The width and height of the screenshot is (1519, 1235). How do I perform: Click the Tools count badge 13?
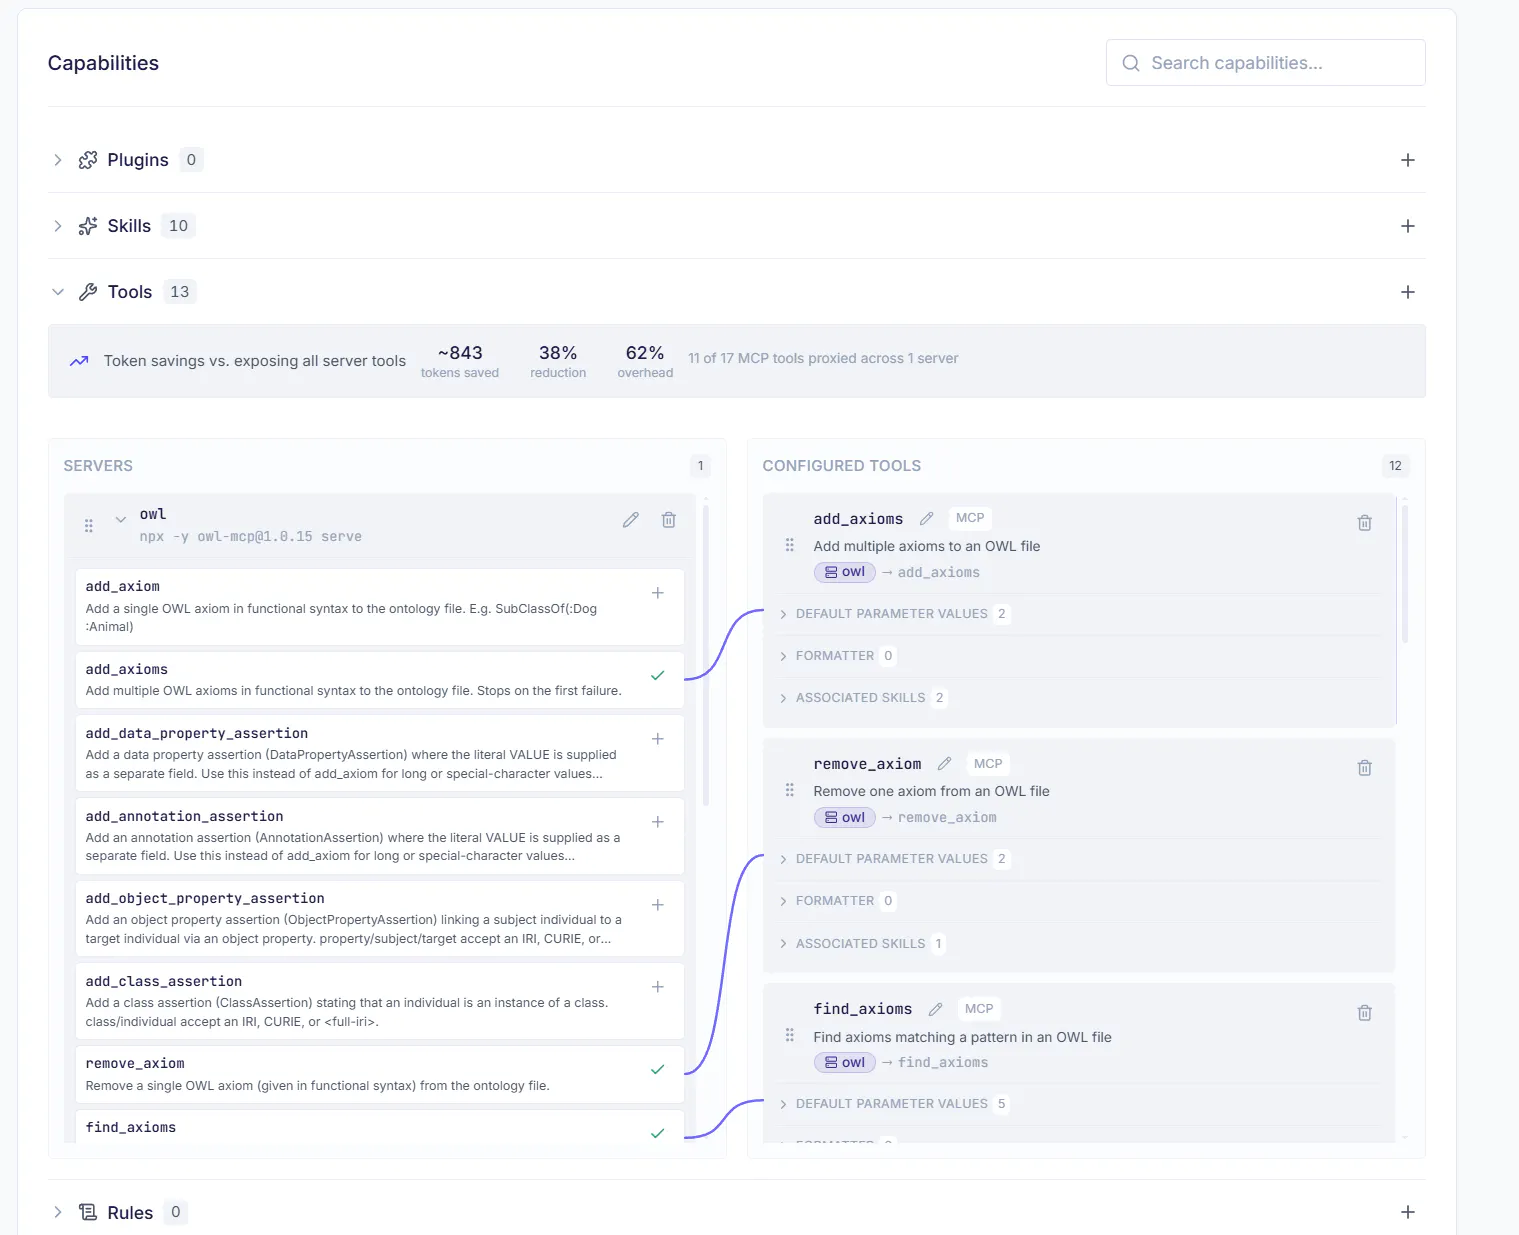point(180,292)
